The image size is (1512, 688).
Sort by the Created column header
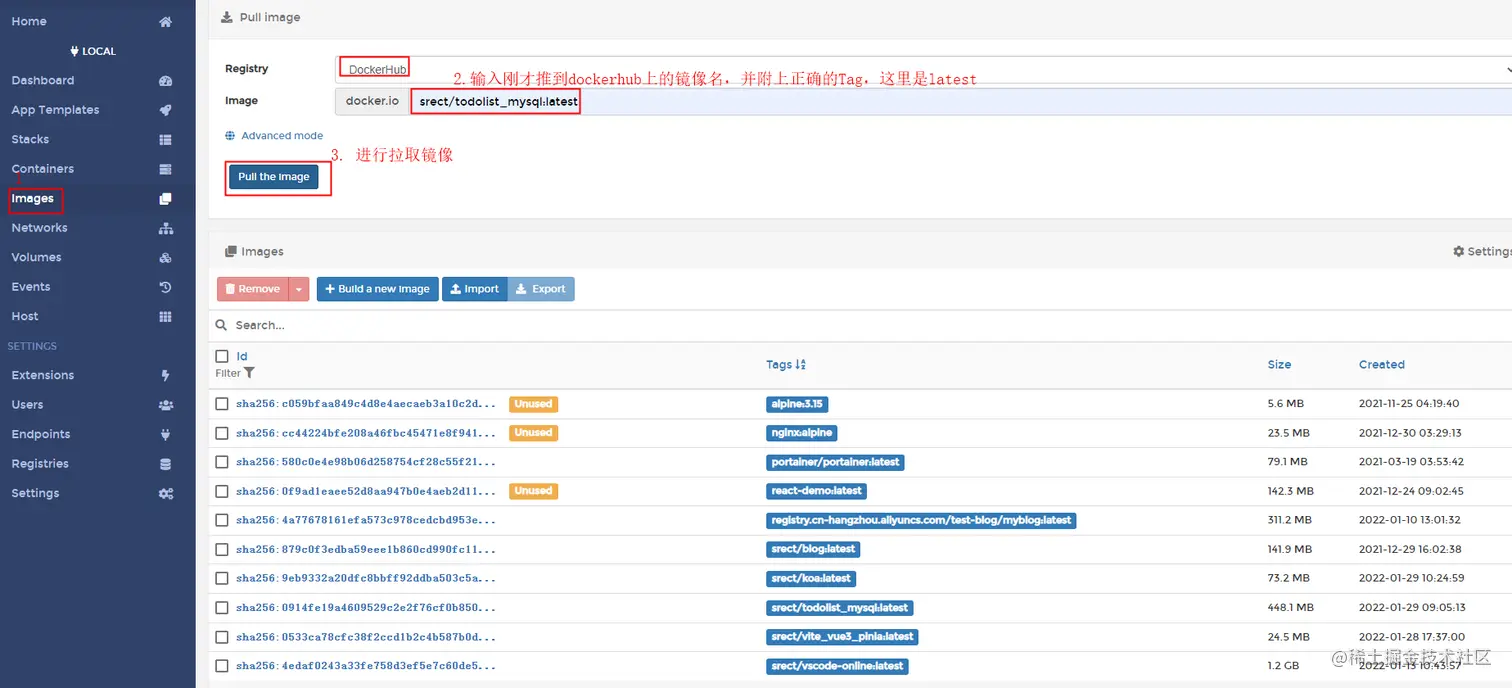point(1382,365)
